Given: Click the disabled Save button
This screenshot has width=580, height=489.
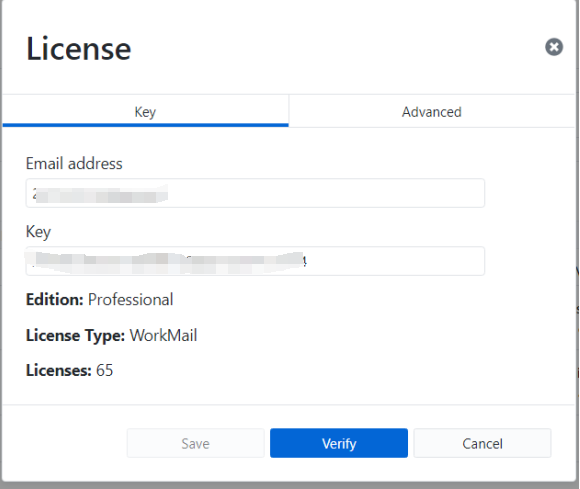Looking at the screenshot, I should coord(195,443).
